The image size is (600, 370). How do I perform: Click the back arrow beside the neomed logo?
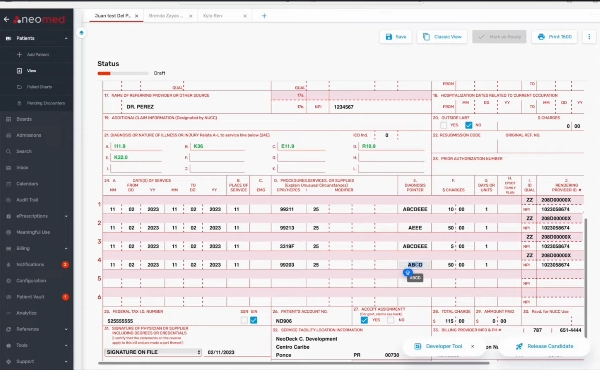tap(7, 19)
